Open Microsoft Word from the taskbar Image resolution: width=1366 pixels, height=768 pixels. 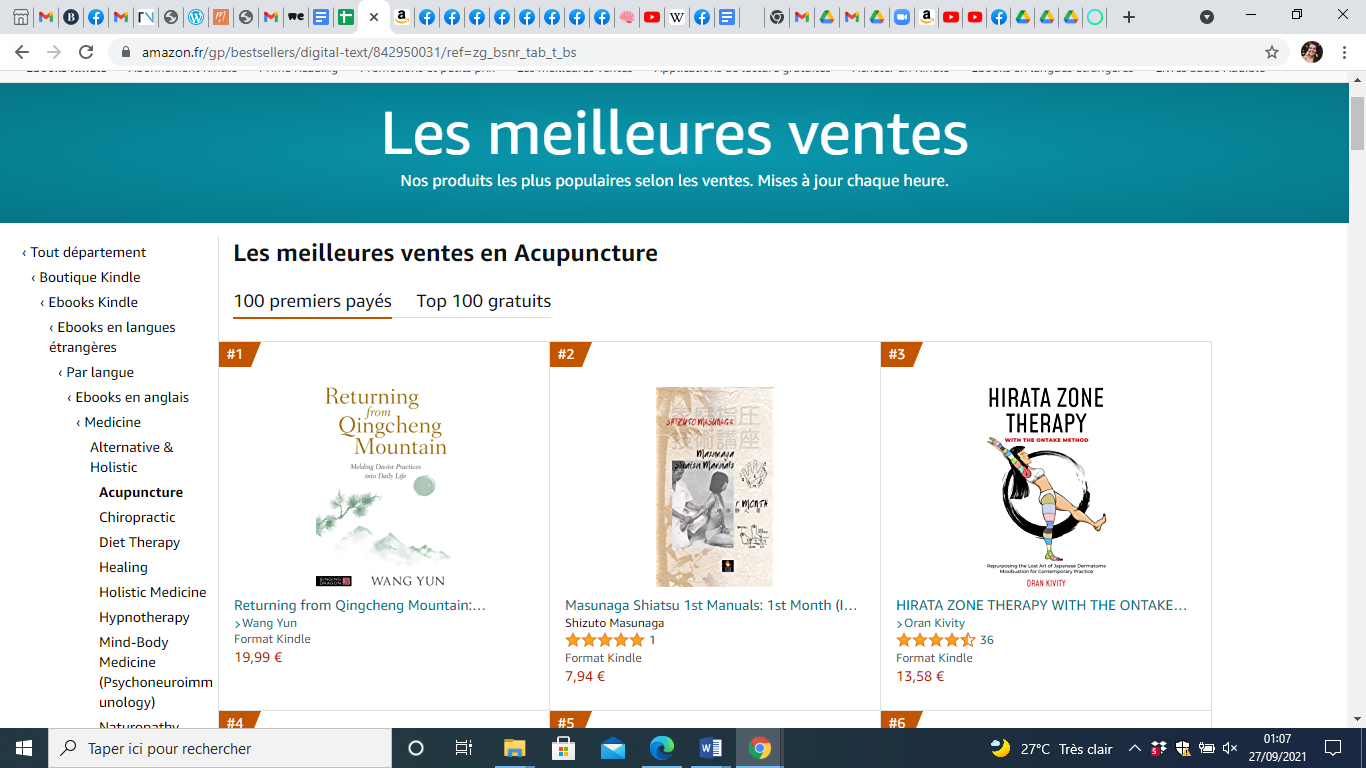point(711,748)
